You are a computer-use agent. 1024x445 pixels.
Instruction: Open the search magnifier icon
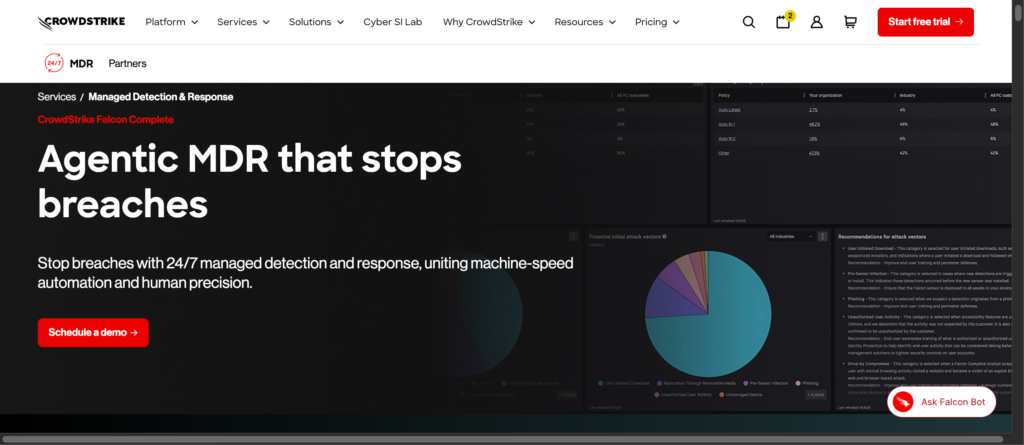749,22
